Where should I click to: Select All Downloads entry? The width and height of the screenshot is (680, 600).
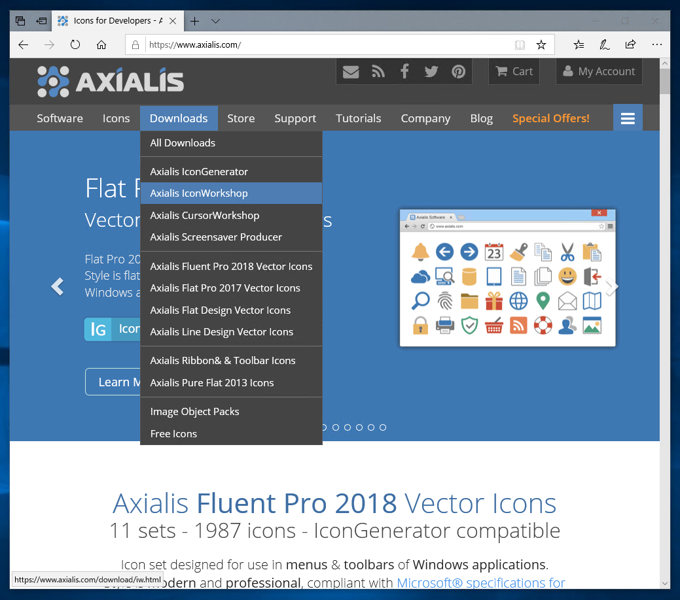[231, 143]
